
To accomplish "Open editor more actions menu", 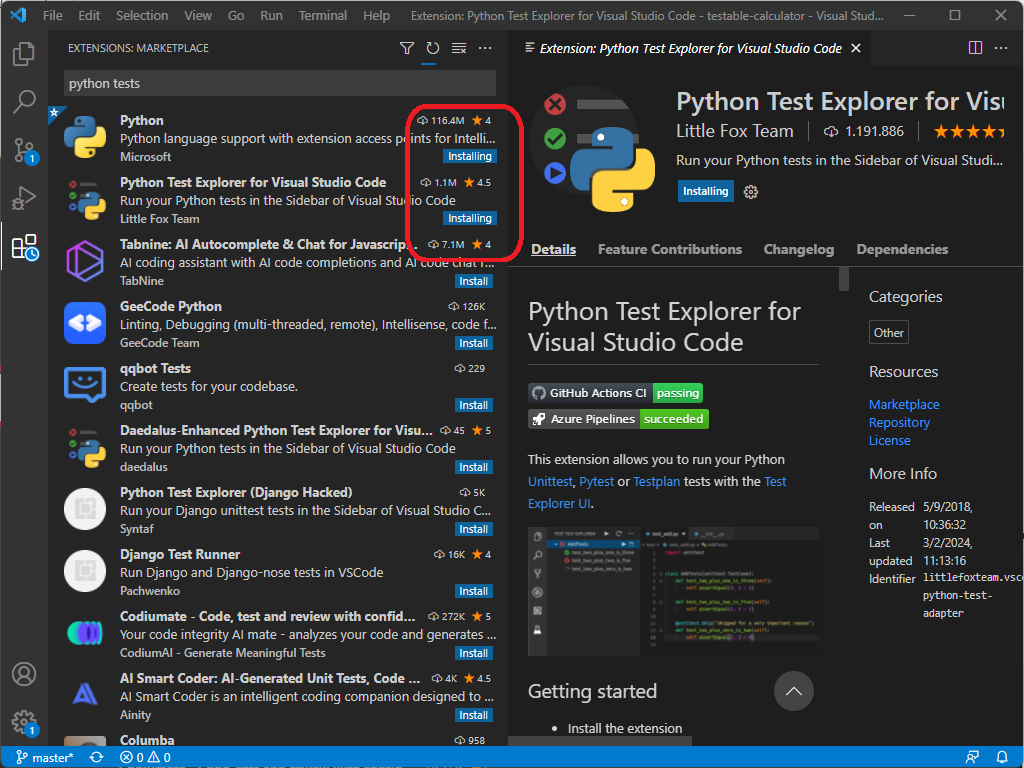I will 1000,48.
